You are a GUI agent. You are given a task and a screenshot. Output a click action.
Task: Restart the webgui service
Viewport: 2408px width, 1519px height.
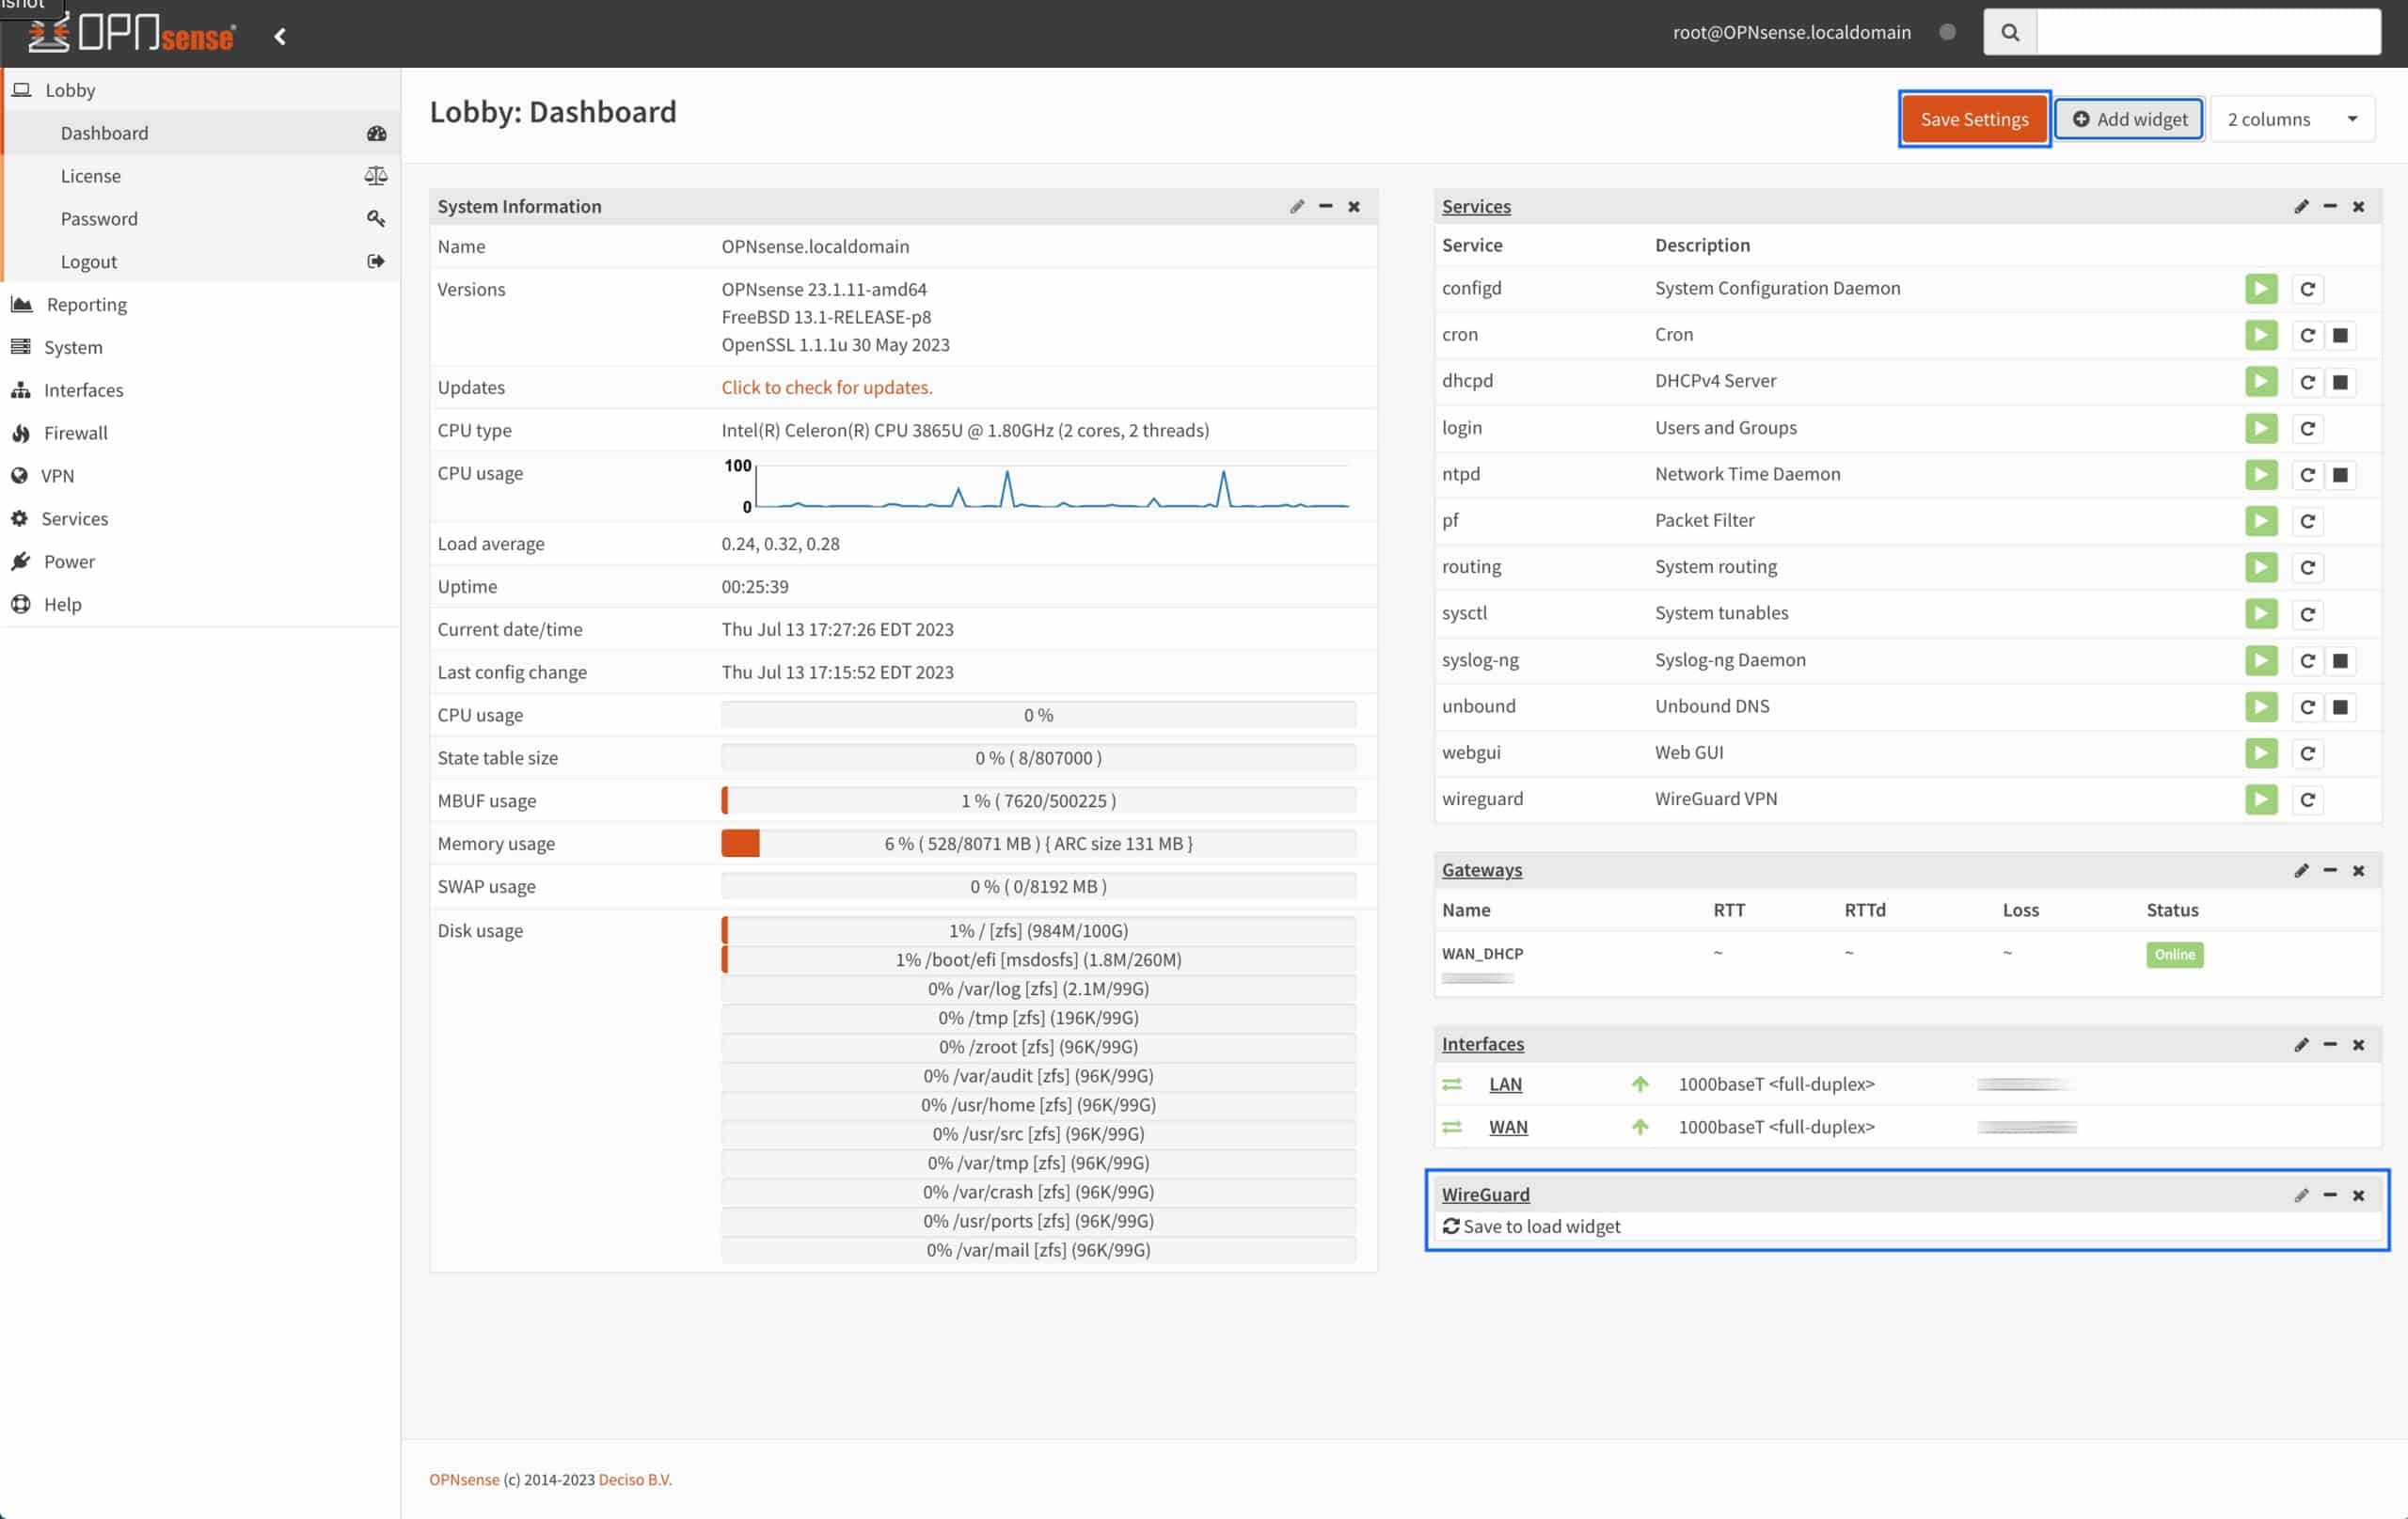[2307, 753]
